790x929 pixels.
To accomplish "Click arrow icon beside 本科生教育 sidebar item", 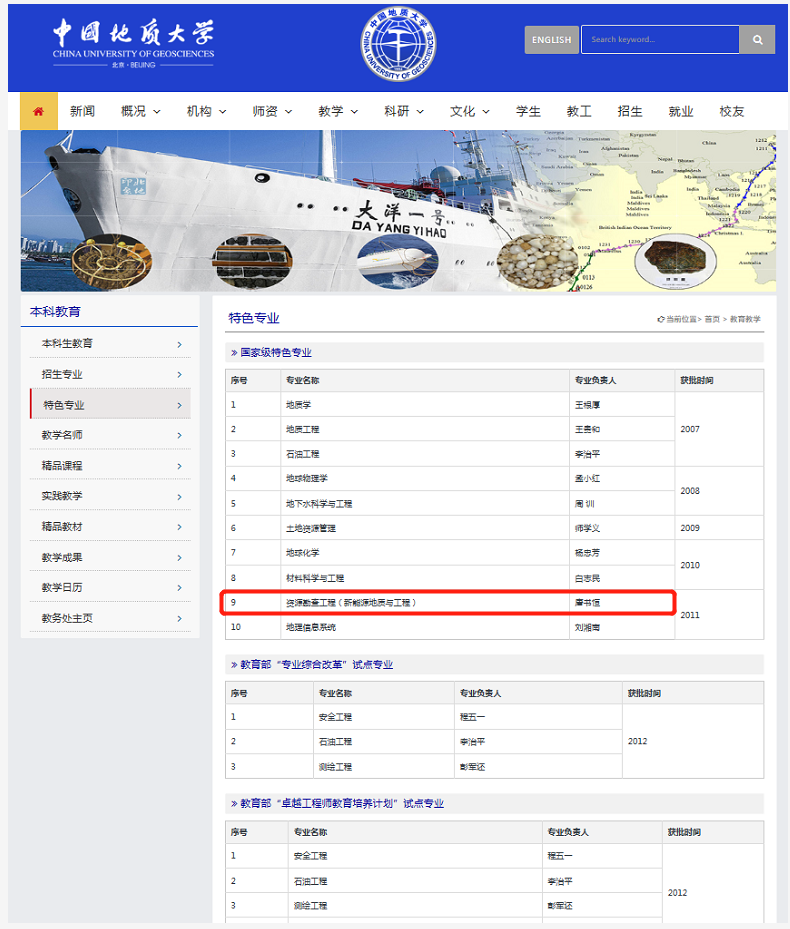I will coord(179,344).
